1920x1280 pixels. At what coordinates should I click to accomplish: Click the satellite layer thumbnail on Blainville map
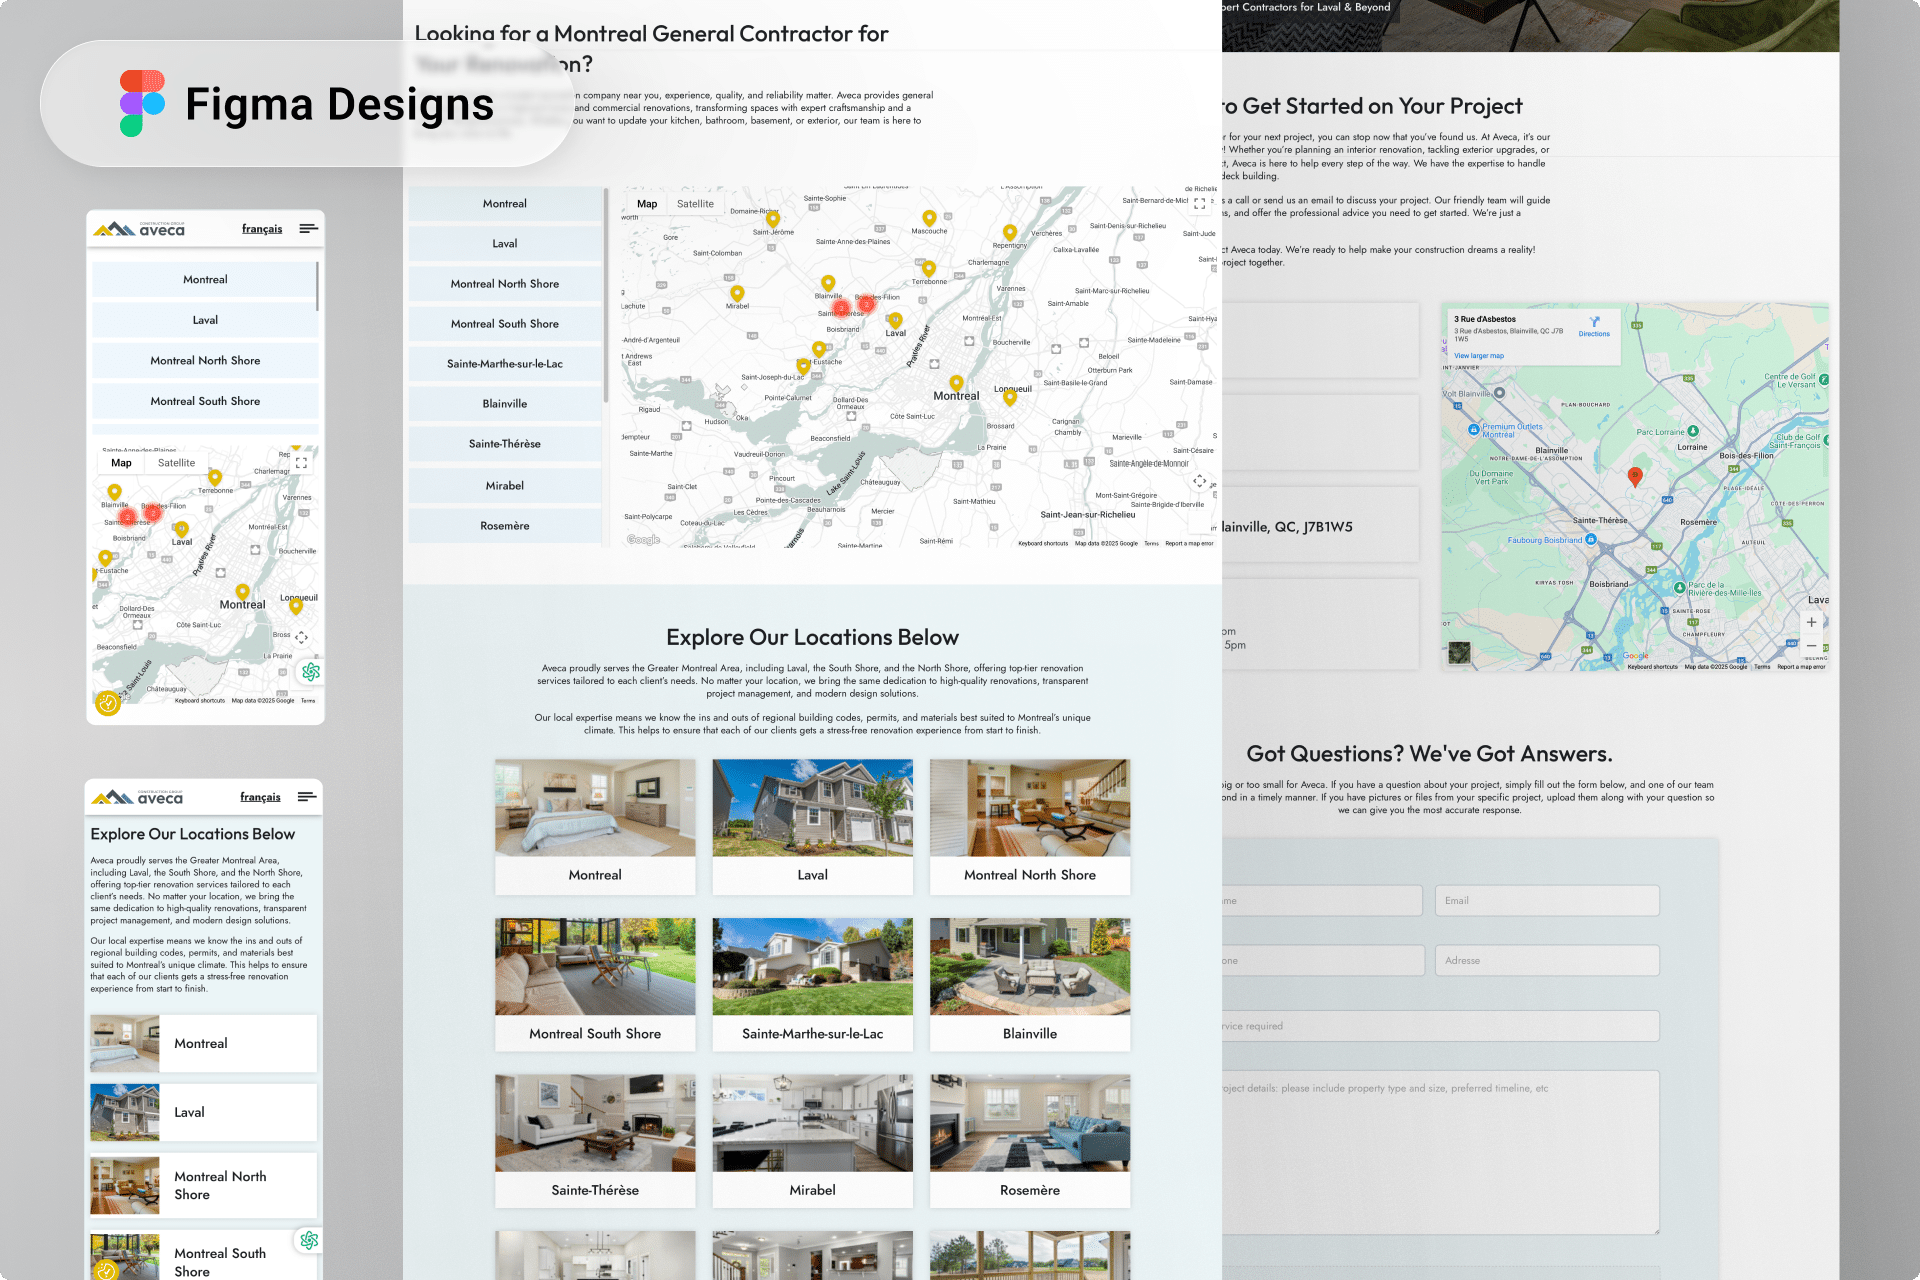1460,653
